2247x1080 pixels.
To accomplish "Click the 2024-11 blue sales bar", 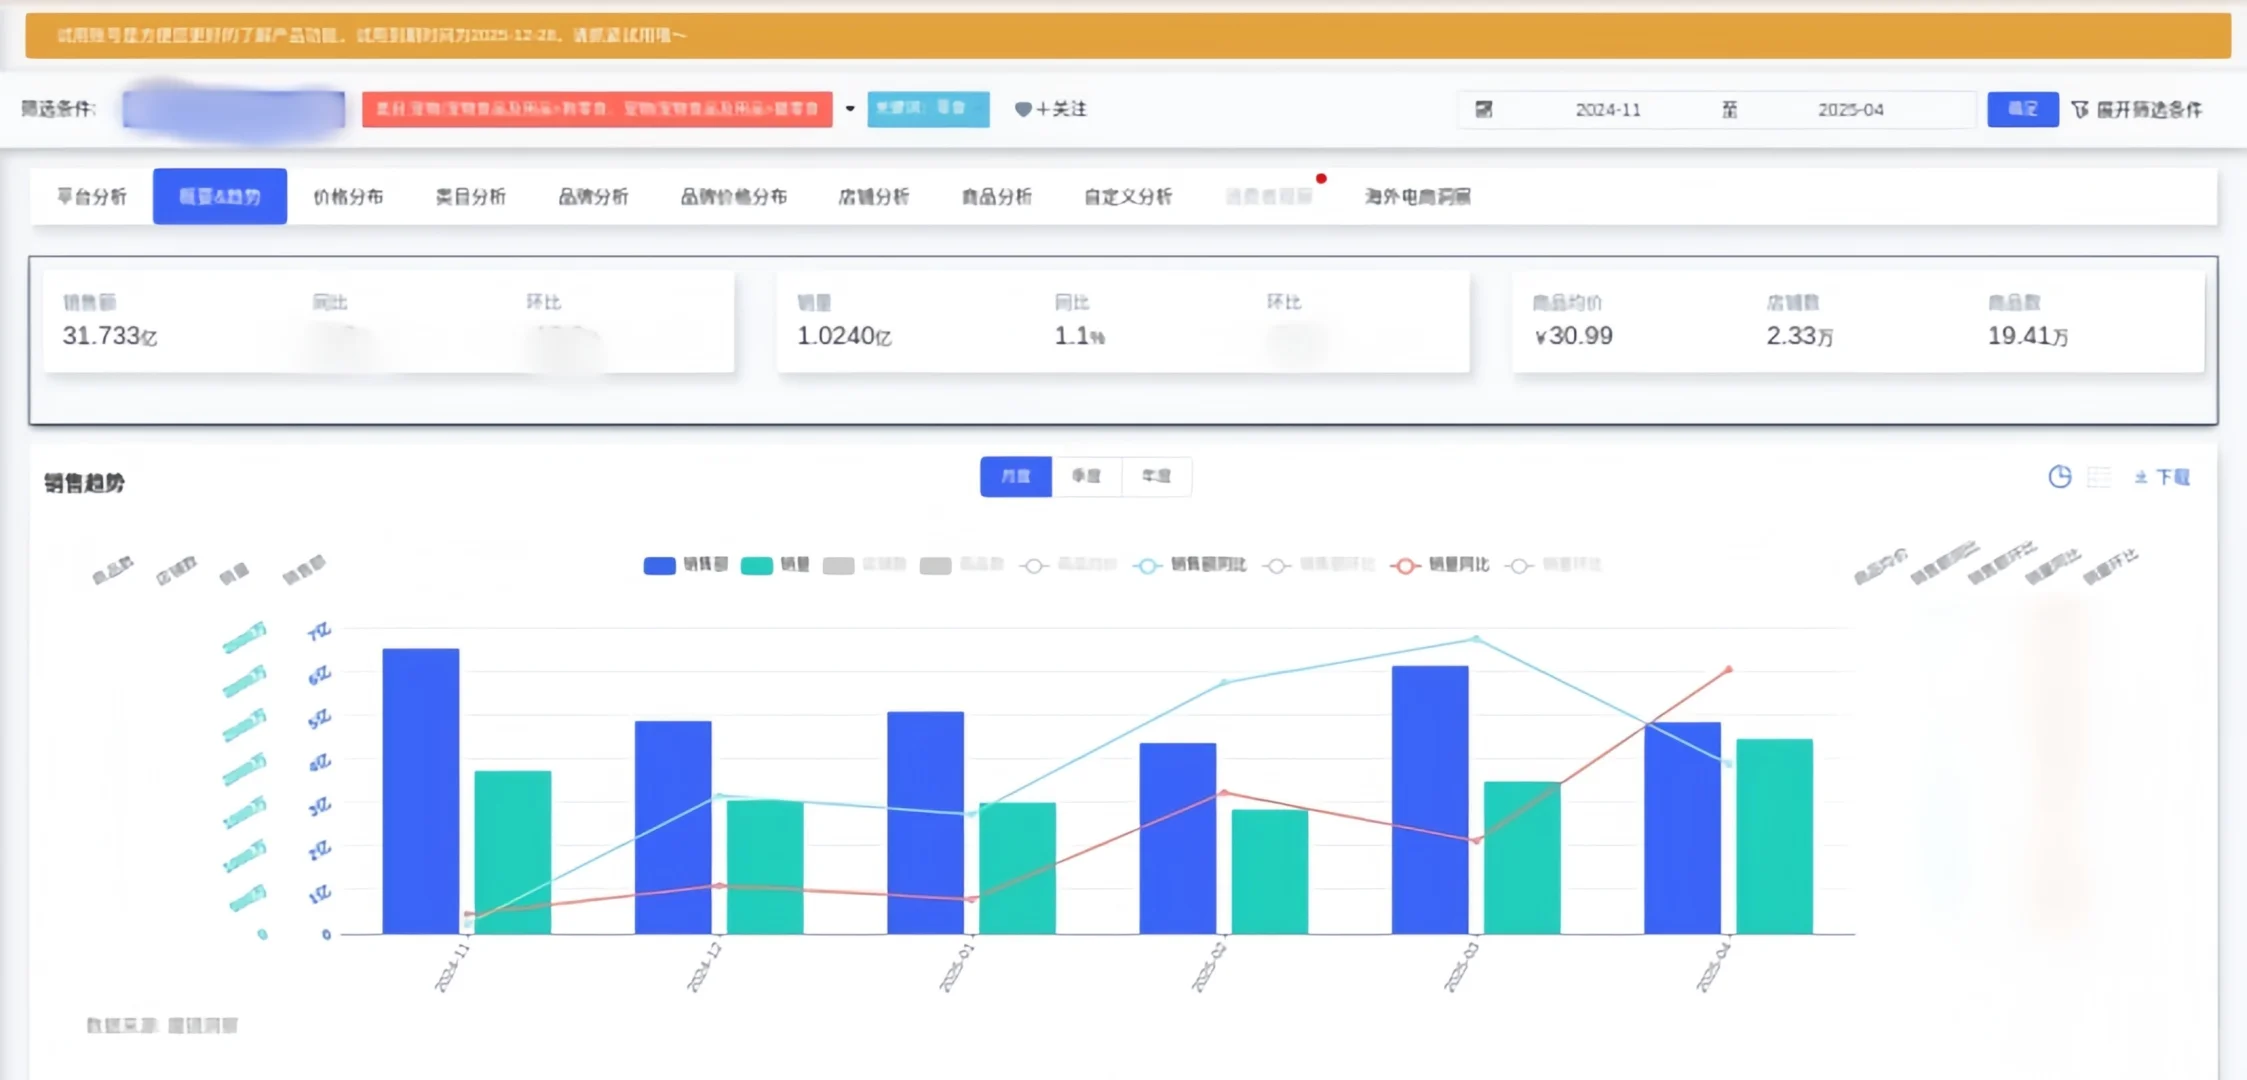I will point(421,791).
